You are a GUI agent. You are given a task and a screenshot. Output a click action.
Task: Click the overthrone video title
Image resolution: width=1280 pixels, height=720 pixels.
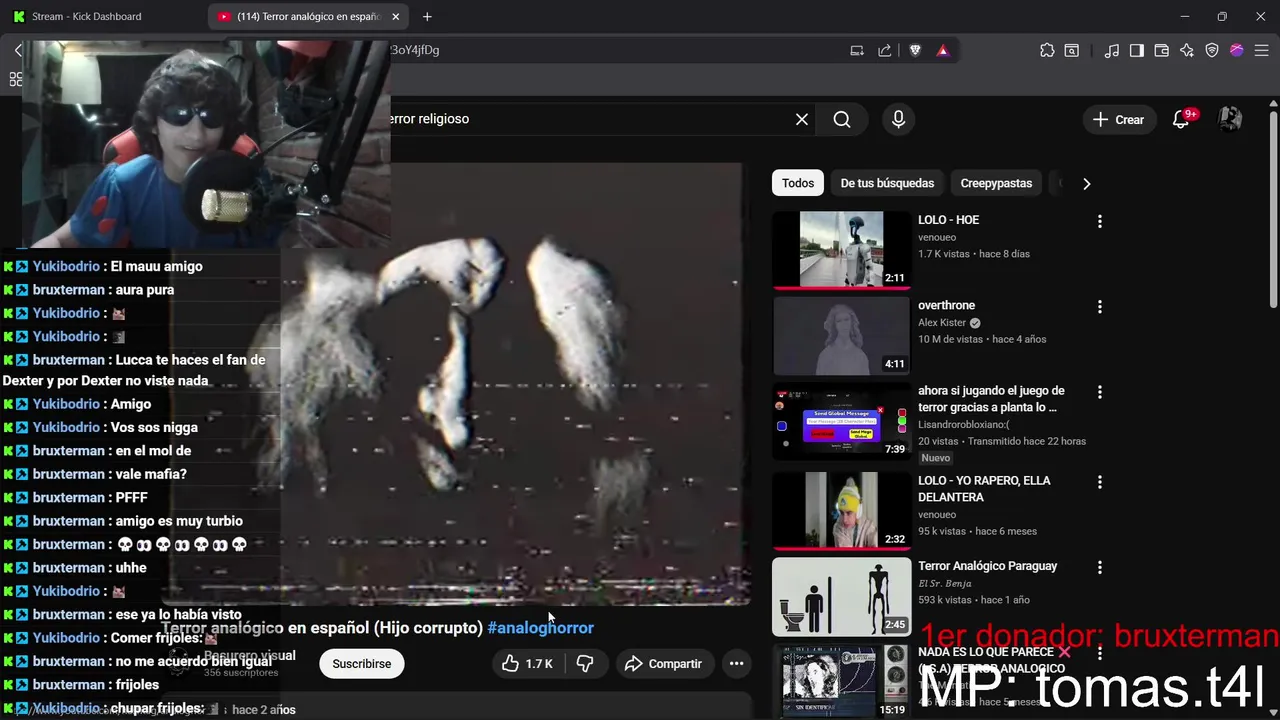click(x=946, y=305)
